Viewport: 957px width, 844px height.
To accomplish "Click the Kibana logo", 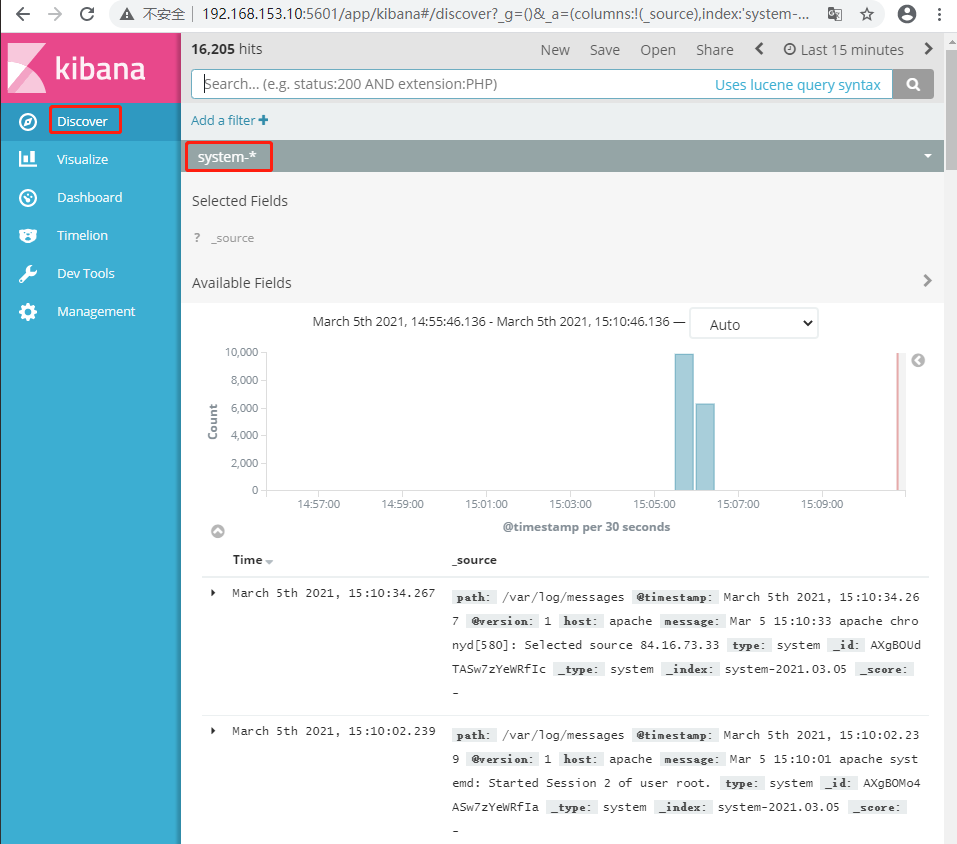I will tap(76, 68).
